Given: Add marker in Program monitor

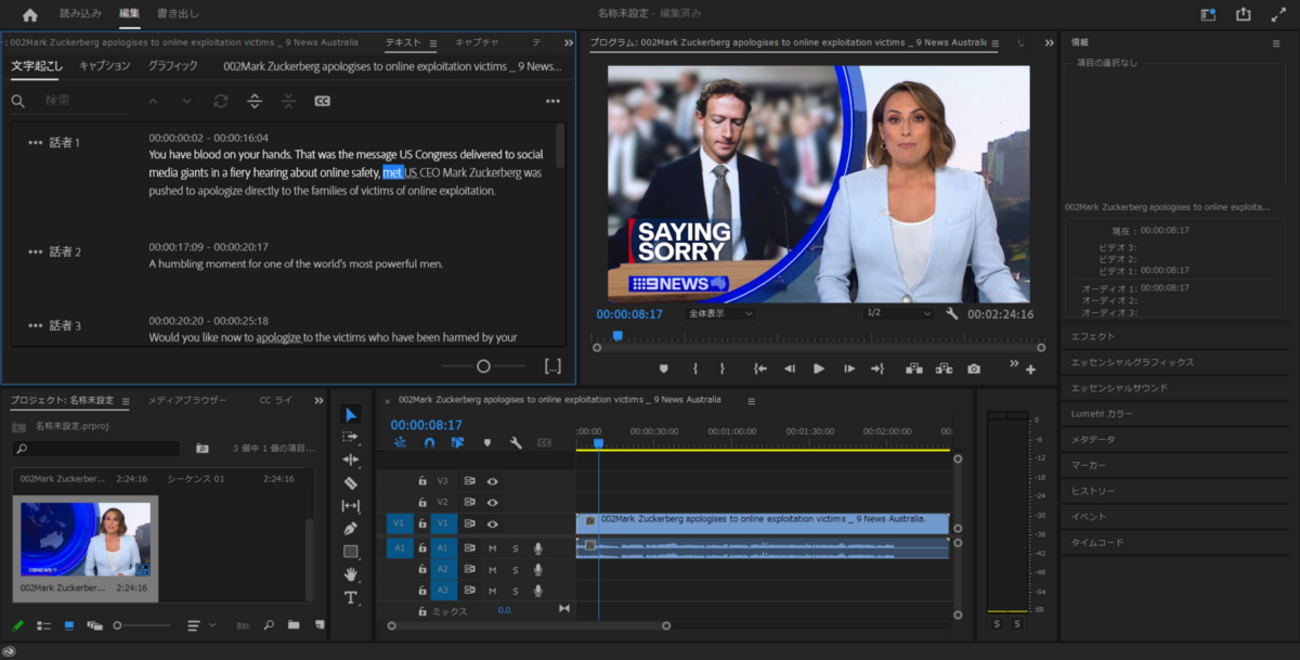Looking at the screenshot, I should pos(663,369).
